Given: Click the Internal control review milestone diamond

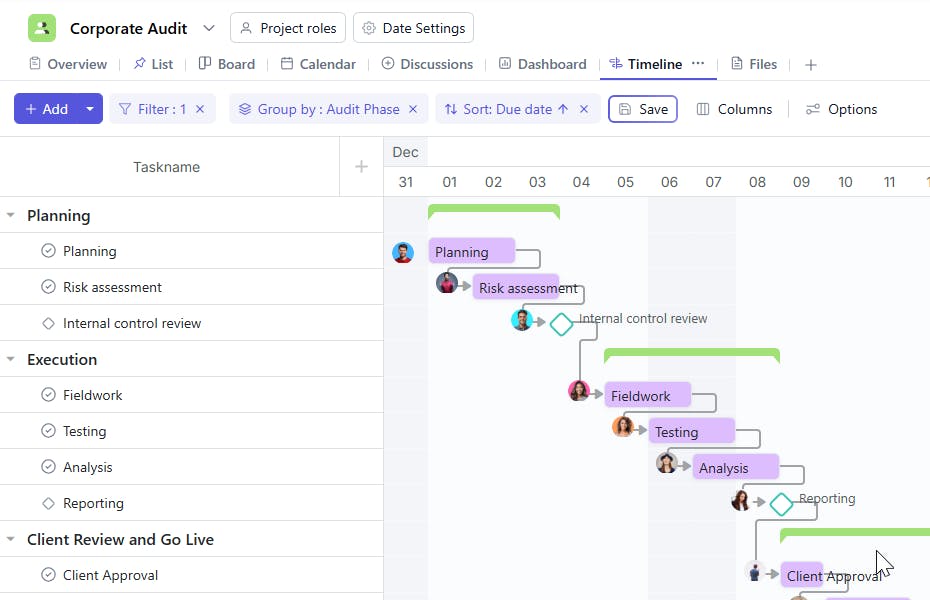Looking at the screenshot, I should pyautogui.click(x=561, y=323).
